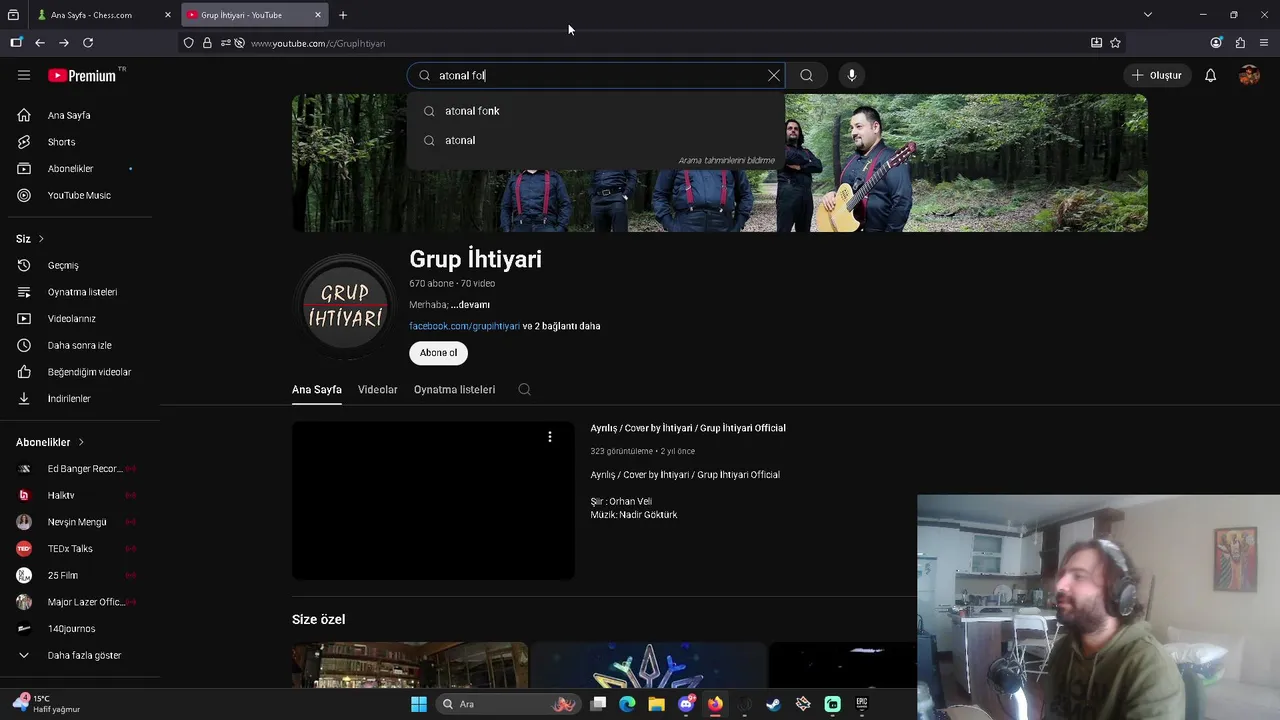
Task: Go to YouTube Premium home logo
Action: [x=82, y=75]
